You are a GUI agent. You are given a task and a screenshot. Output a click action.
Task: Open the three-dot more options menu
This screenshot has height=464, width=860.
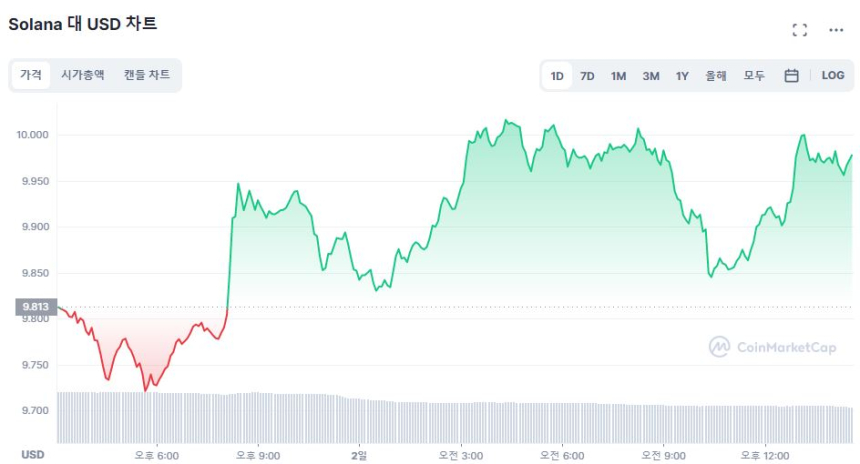coord(836,30)
